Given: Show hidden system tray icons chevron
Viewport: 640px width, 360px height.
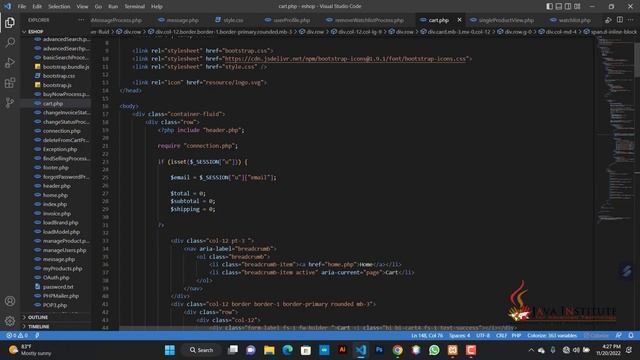Looking at the screenshot, I should pos(531,350).
